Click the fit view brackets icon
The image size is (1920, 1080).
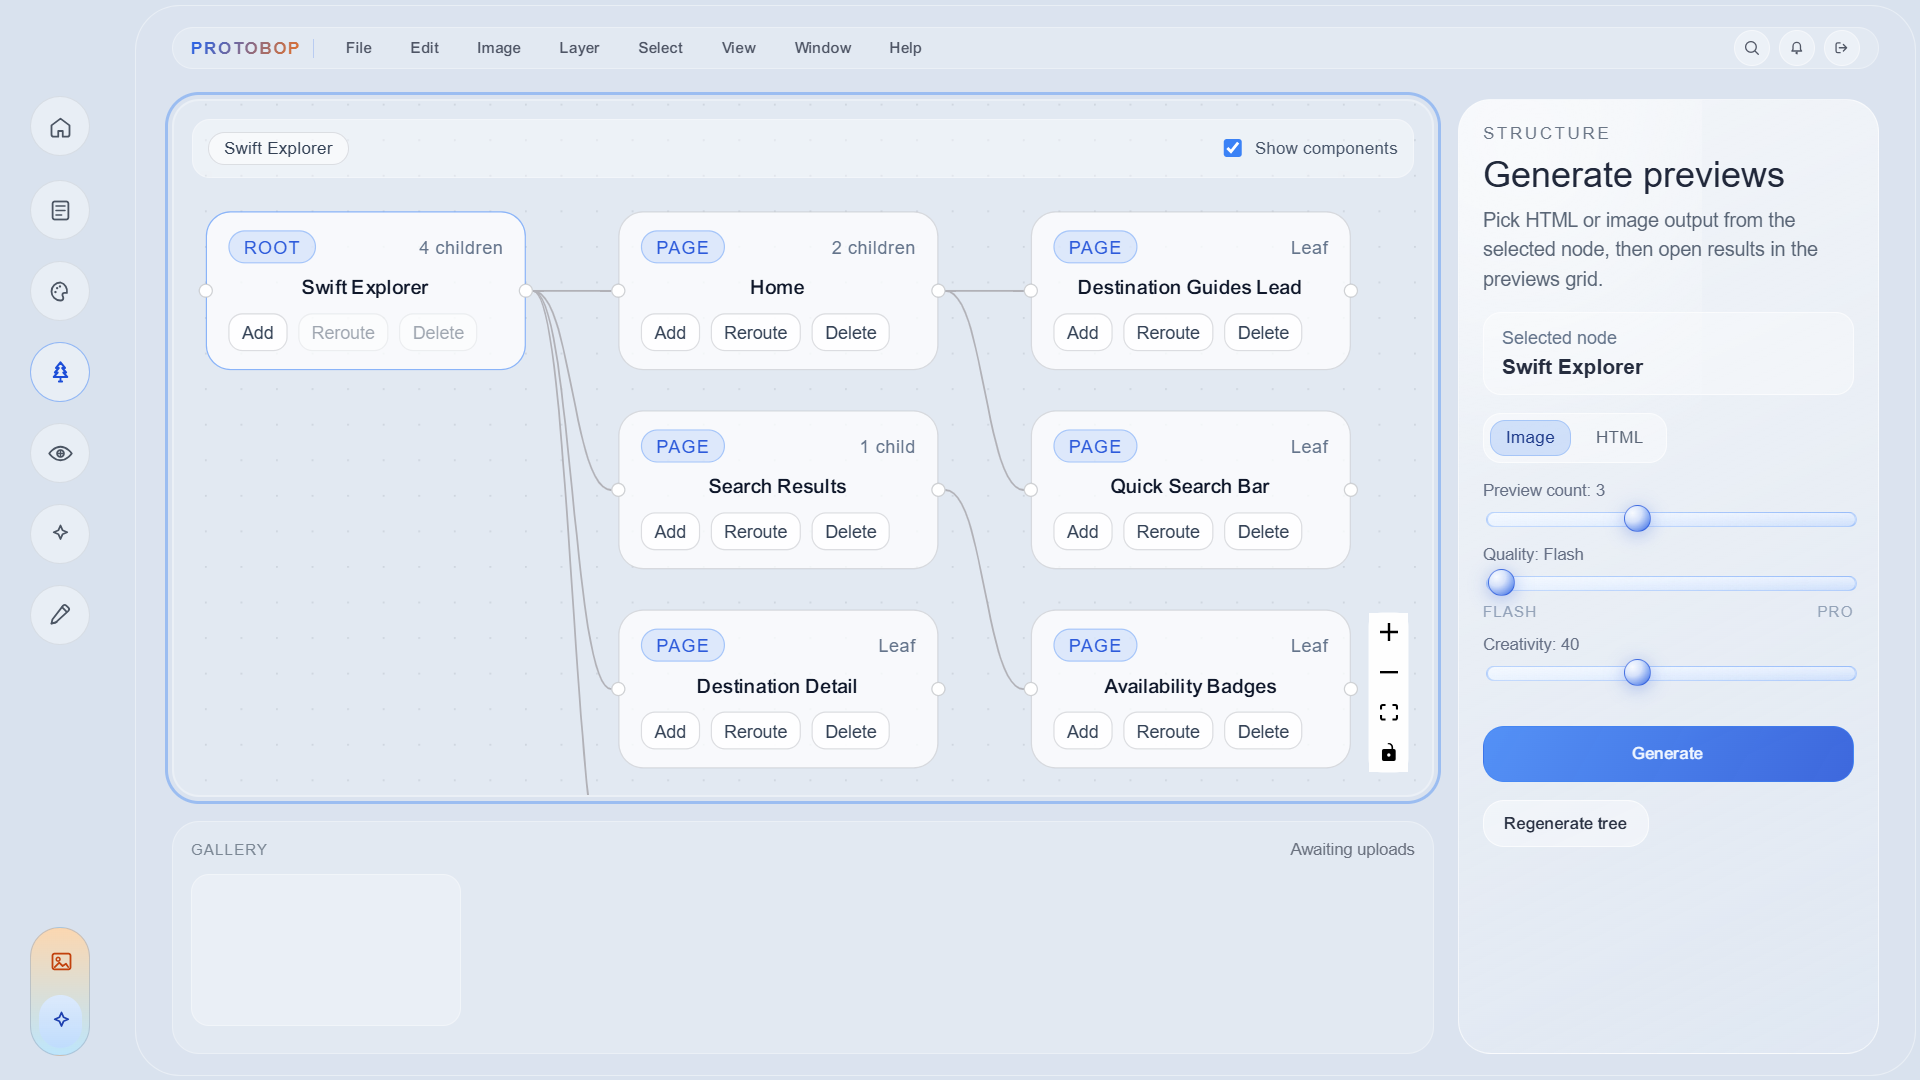tap(1388, 712)
